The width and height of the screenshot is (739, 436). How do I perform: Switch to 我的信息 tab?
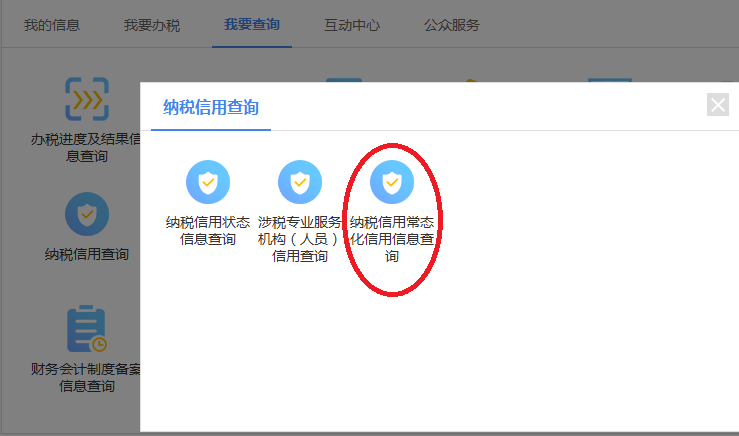coord(52,25)
